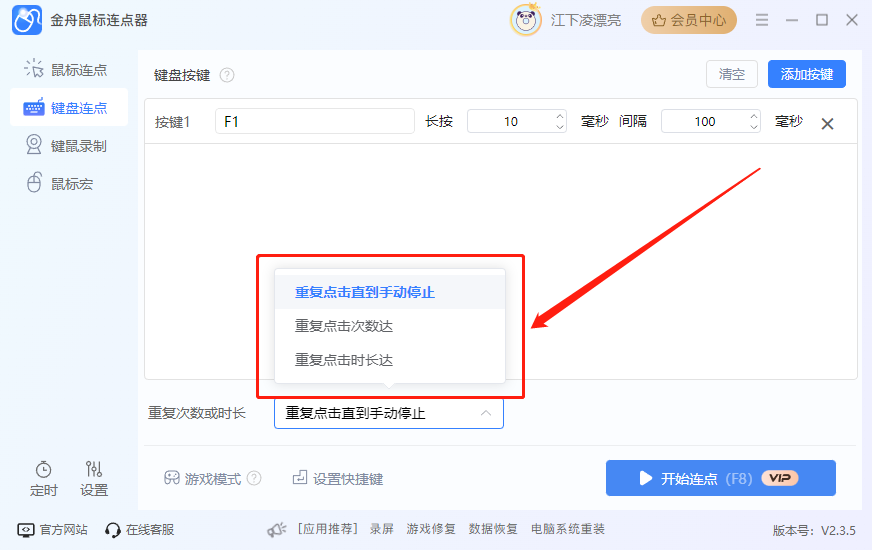Increase the 间隔 interval value

pos(754,116)
